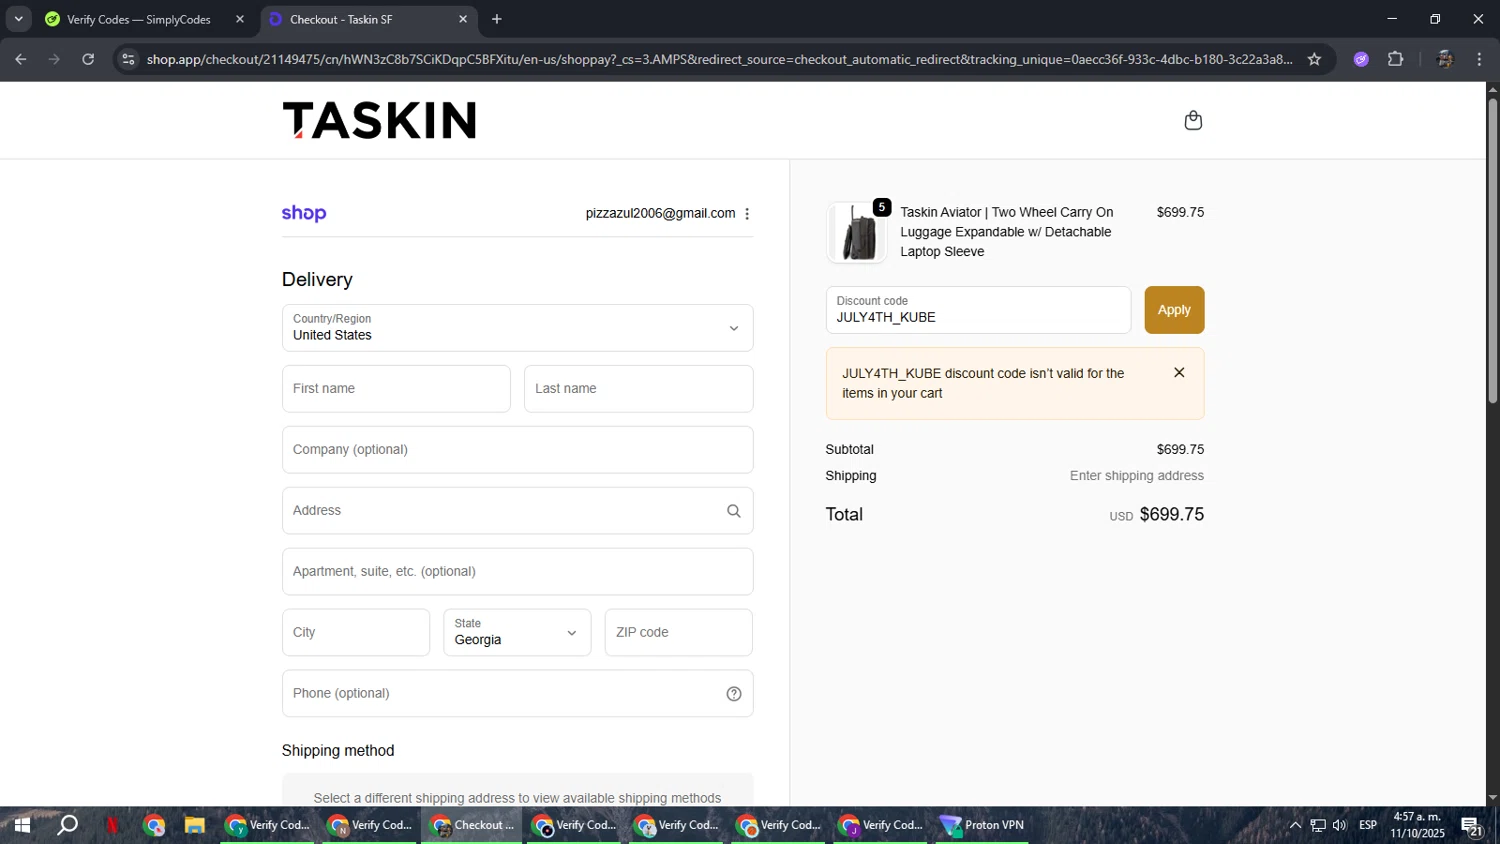This screenshot has height=844, width=1500.
Task: Open the Chrome profile avatar
Action: click(1444, 59)
